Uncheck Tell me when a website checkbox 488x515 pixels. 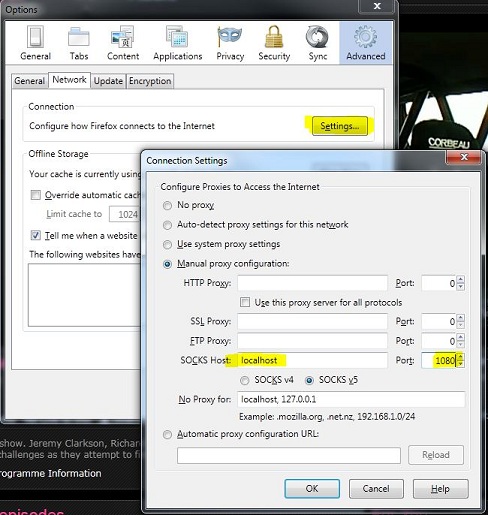click(x=36, y=235)
